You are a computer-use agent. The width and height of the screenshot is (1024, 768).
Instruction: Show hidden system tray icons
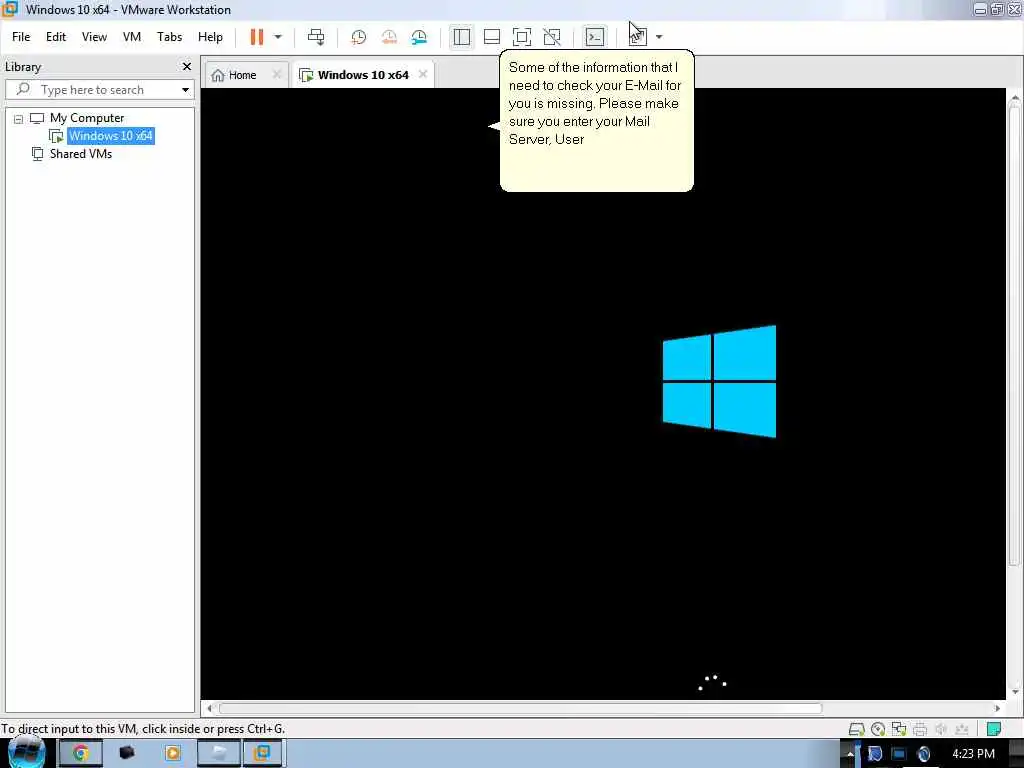(x=850, y=754)
